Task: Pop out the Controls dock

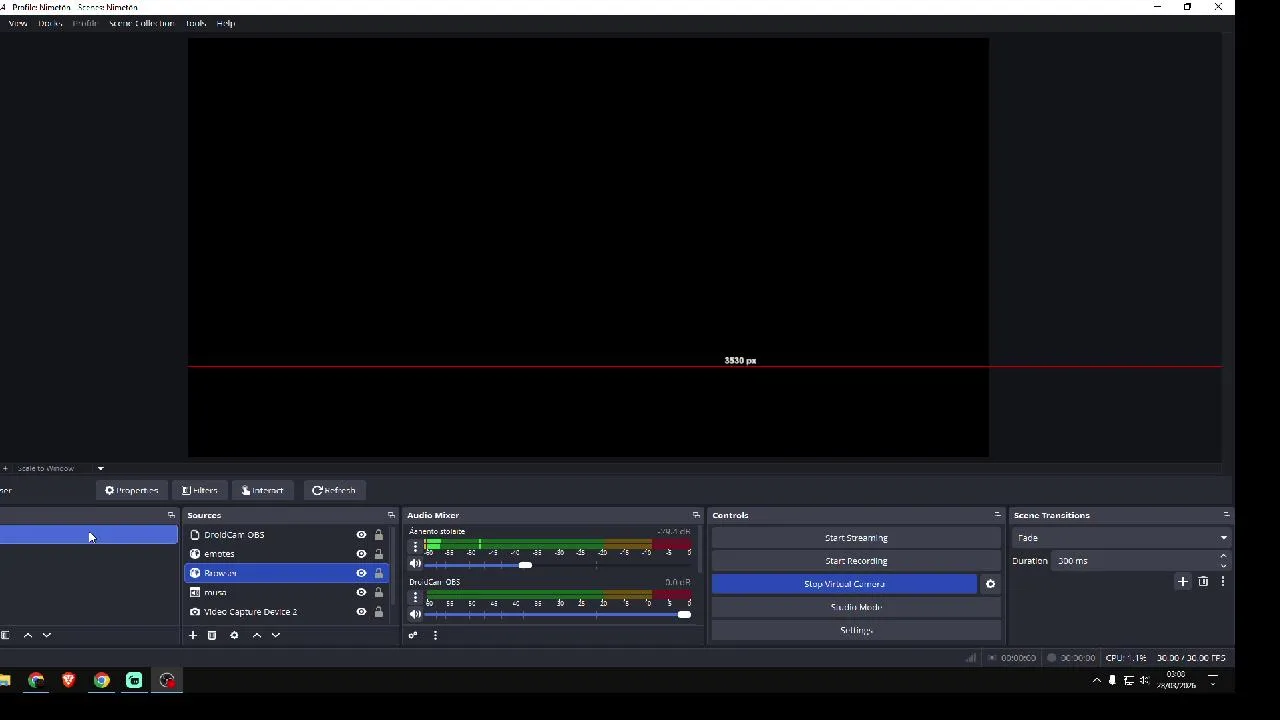Action: 997,515
